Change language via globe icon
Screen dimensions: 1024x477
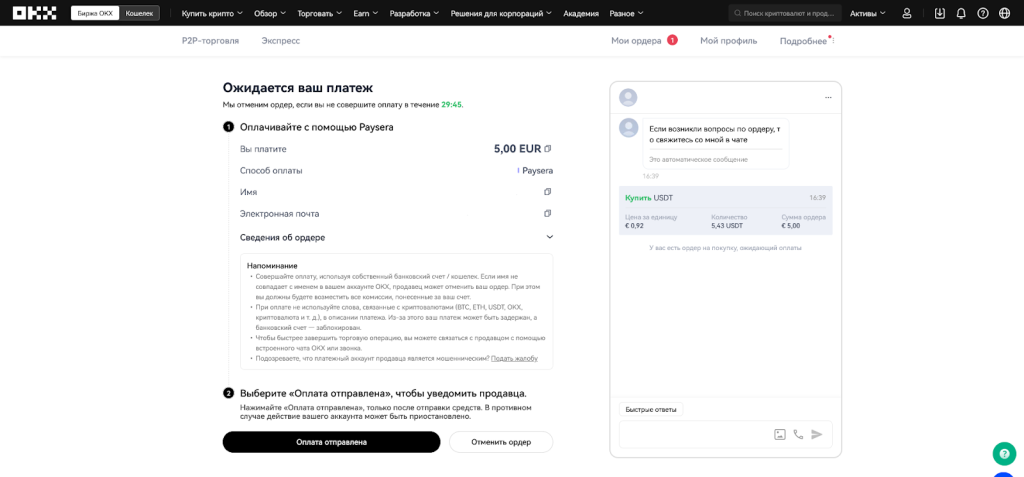[1005, 13]
